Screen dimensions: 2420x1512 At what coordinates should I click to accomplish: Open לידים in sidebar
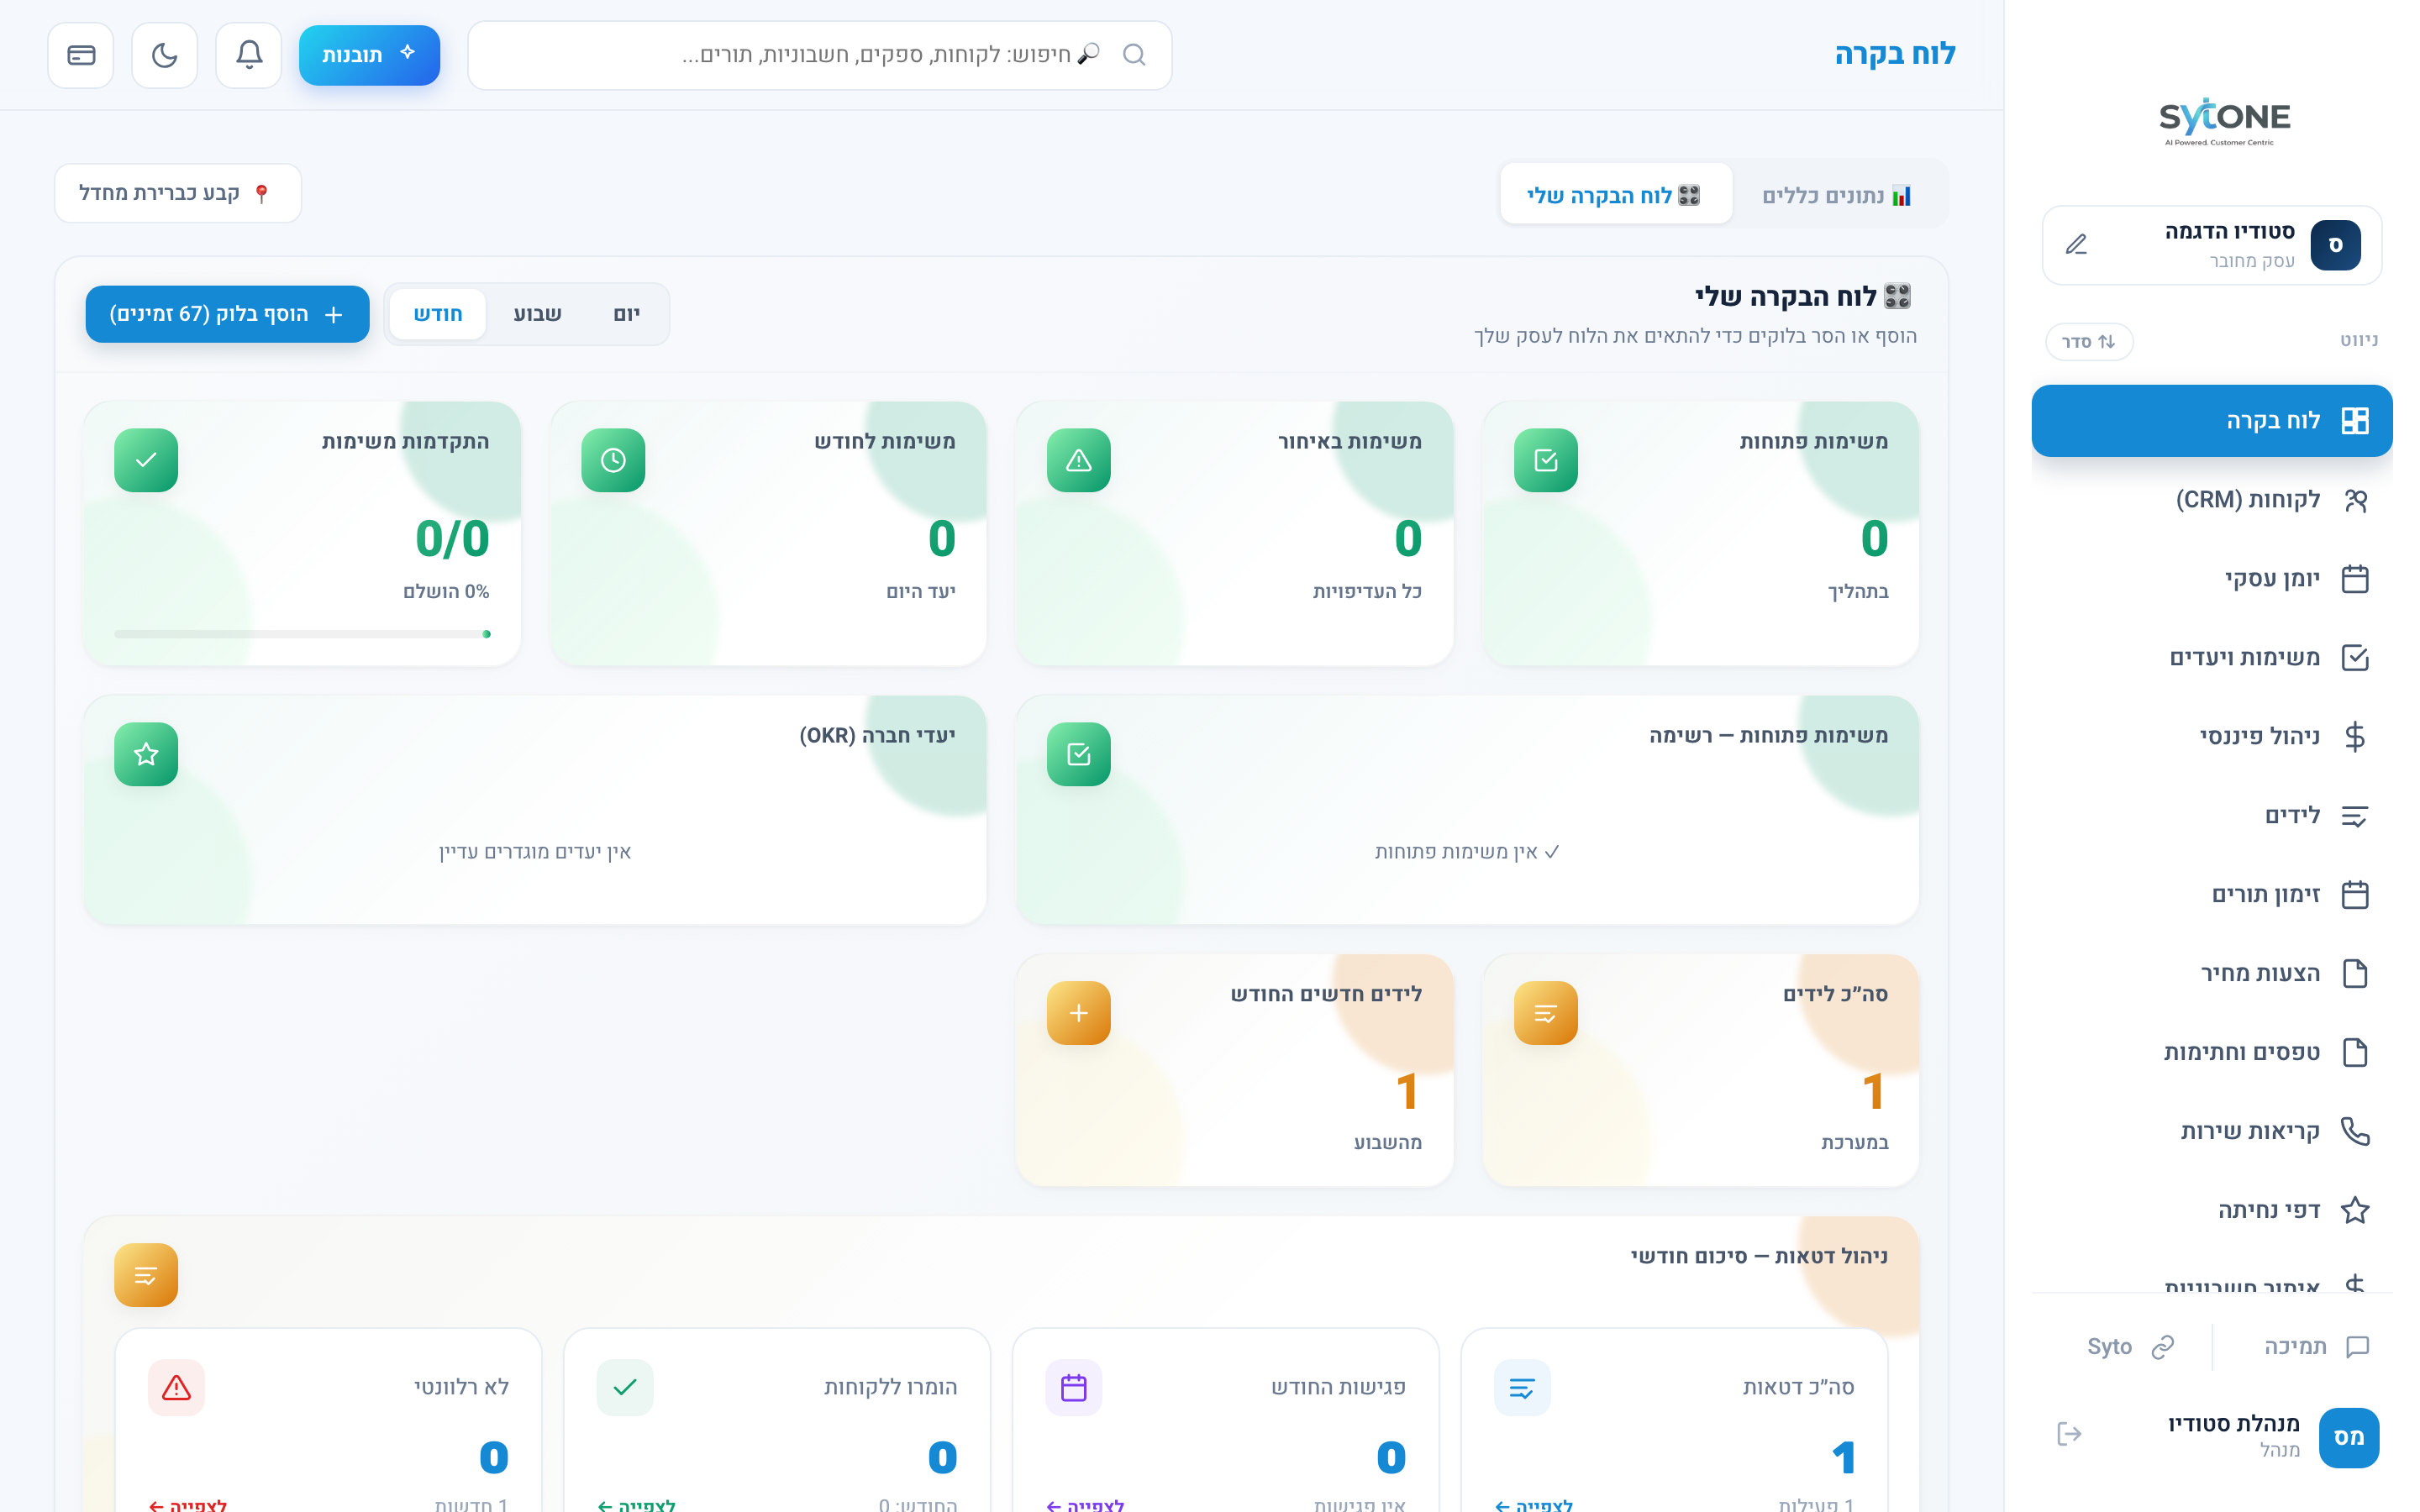click(2211, 816)
